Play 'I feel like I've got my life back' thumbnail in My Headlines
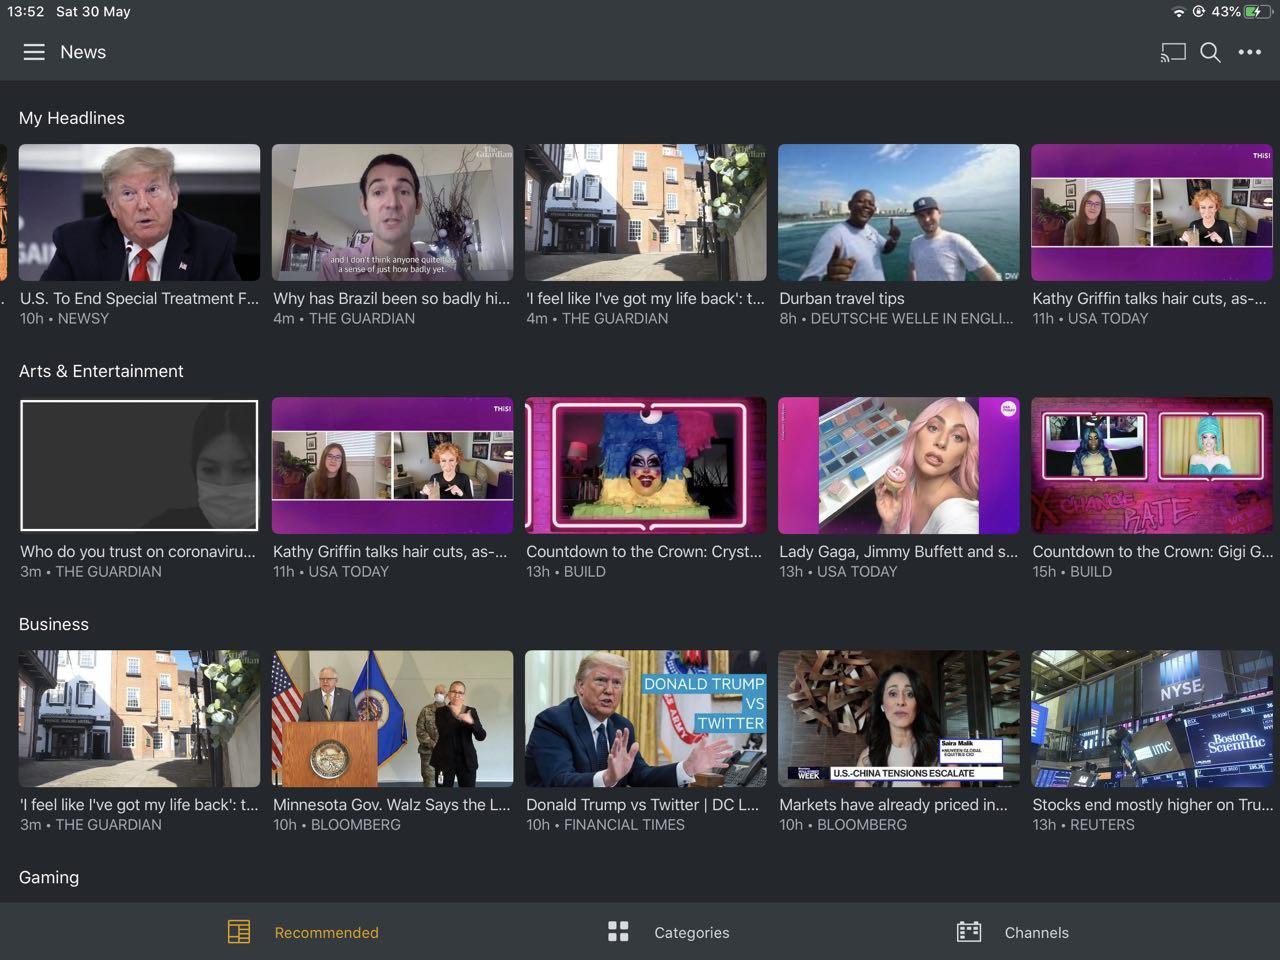 pos(646,212)
